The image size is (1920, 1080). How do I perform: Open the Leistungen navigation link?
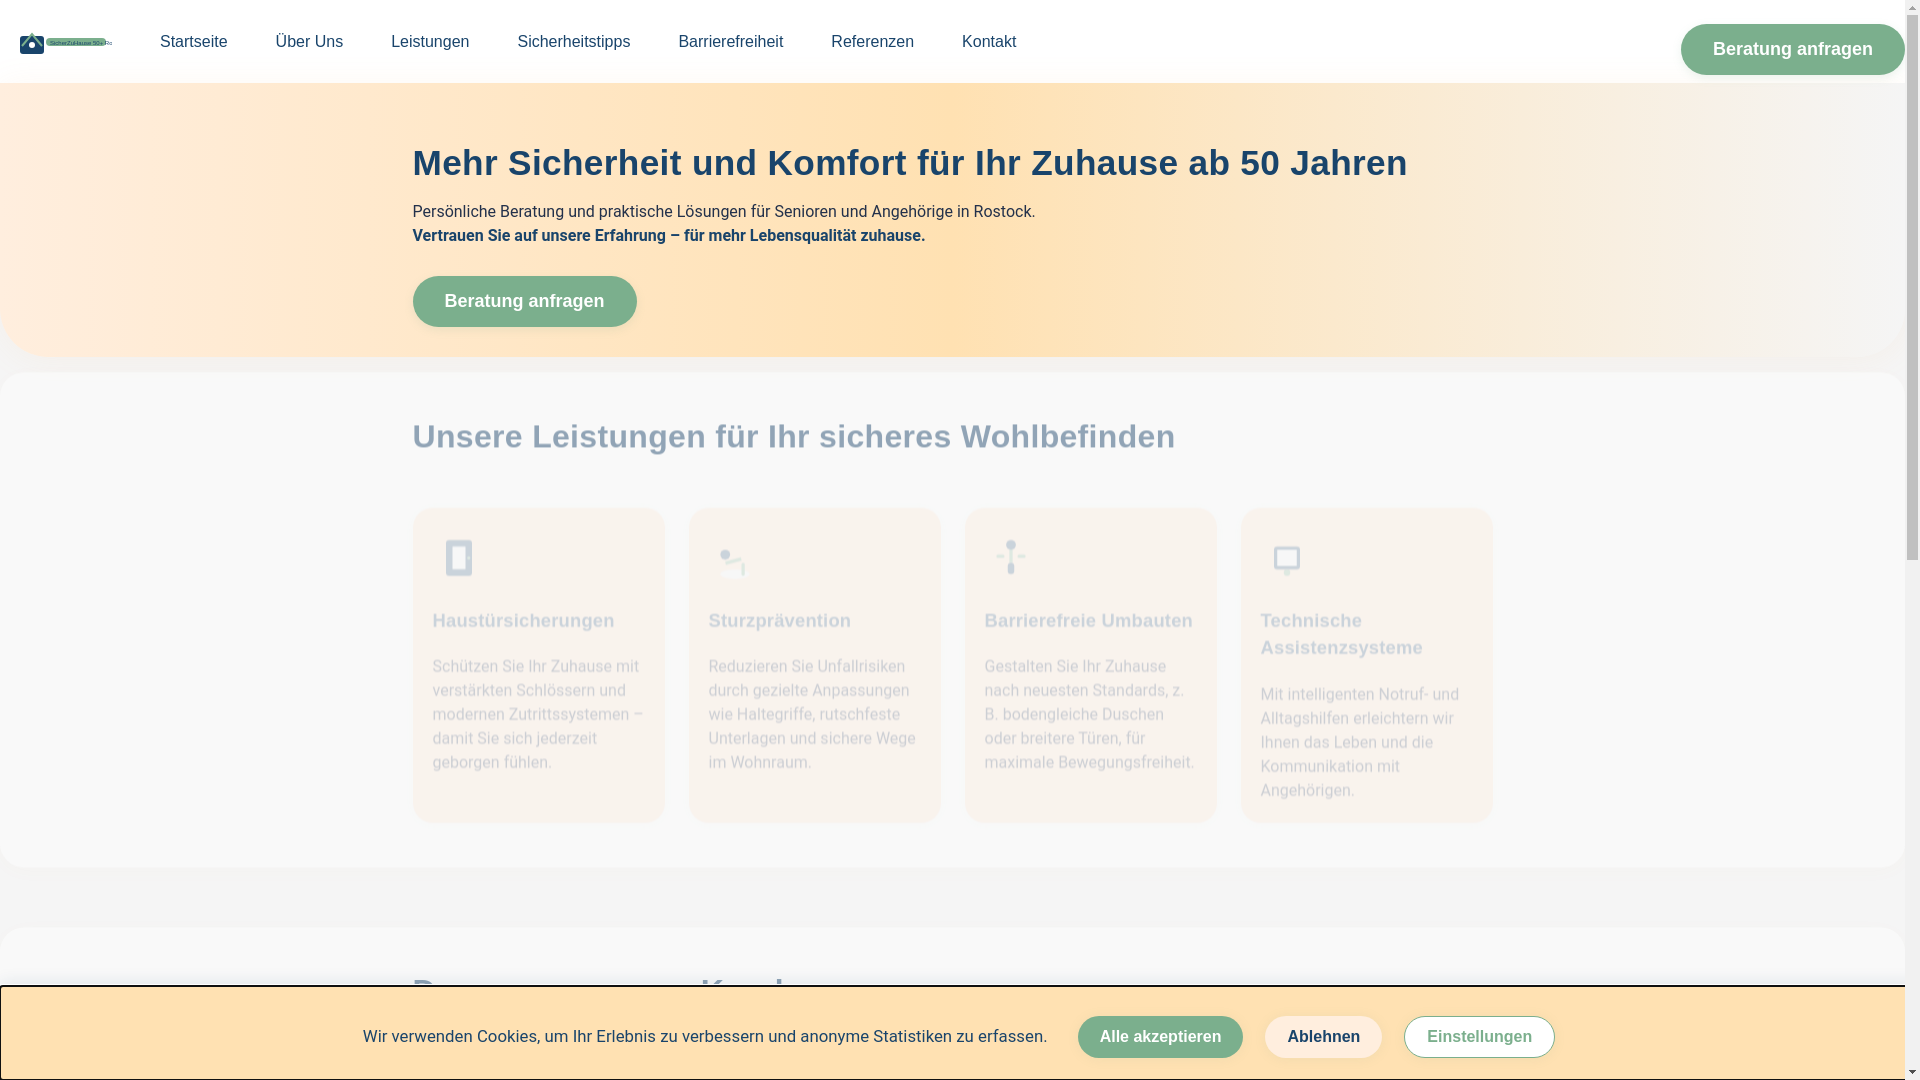(x=430, y=42)
